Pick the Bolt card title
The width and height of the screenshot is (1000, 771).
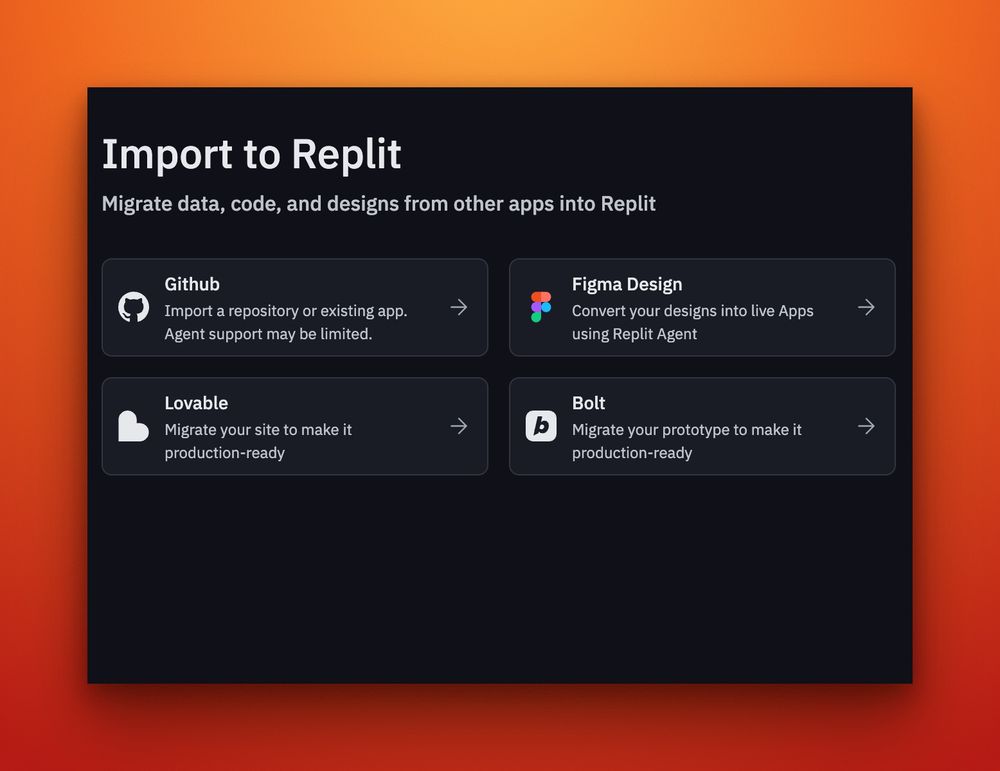(589, 403)
